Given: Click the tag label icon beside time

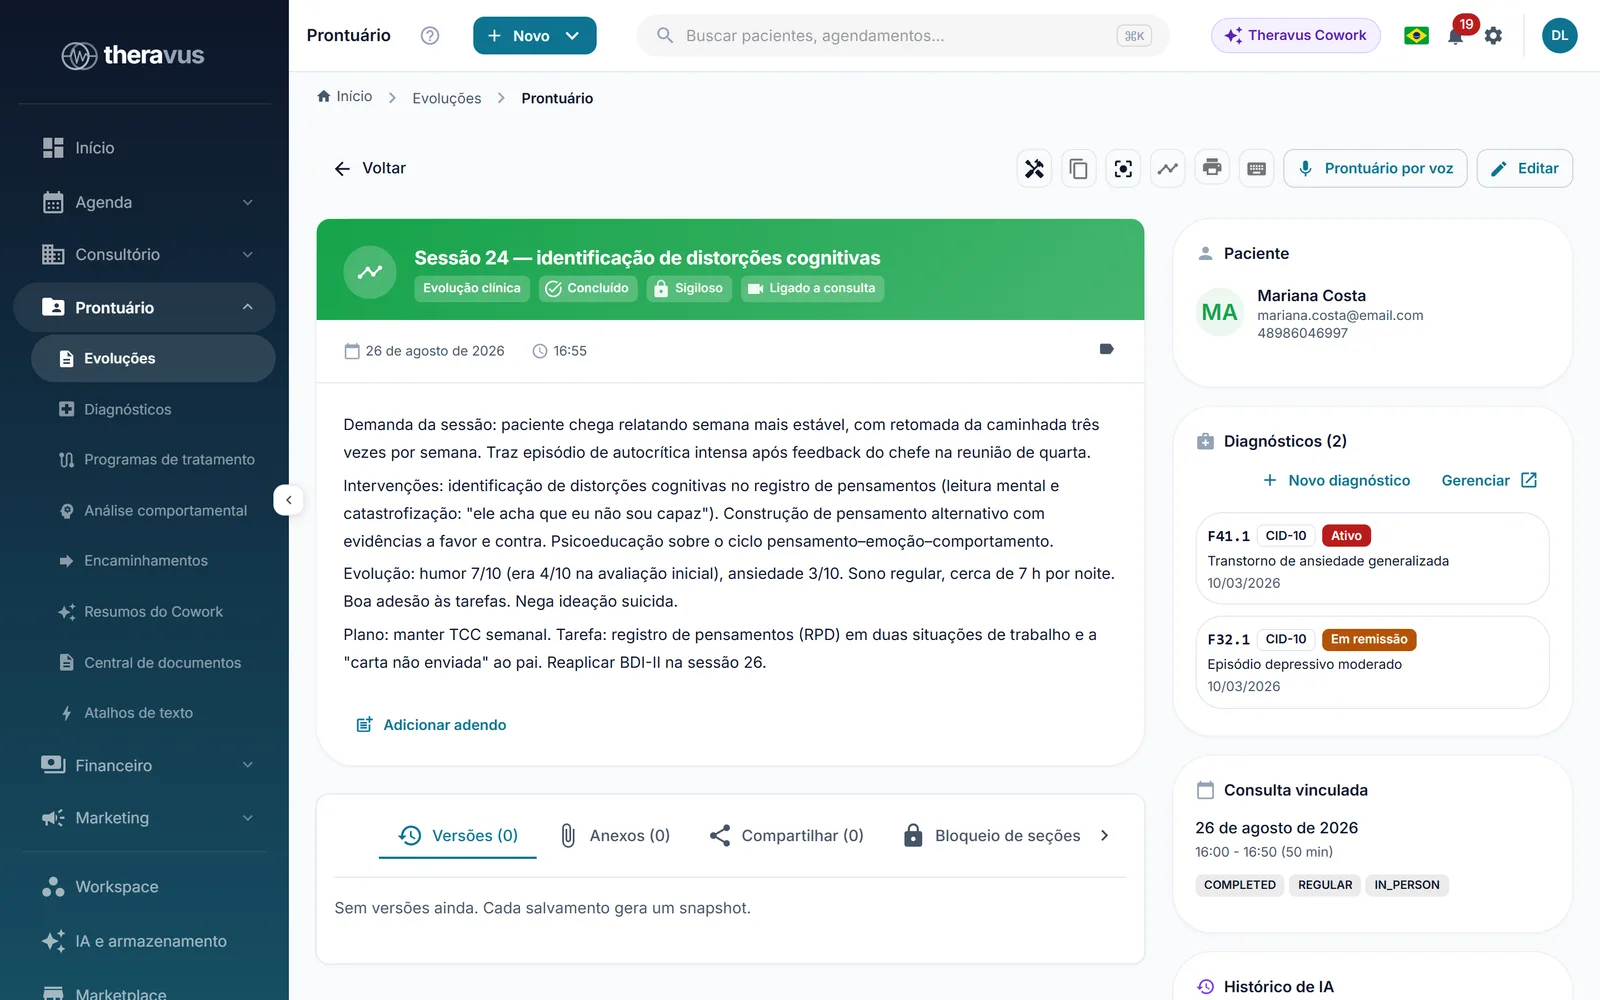Looking at the screenshot, I should click(x=1106, y=350).
